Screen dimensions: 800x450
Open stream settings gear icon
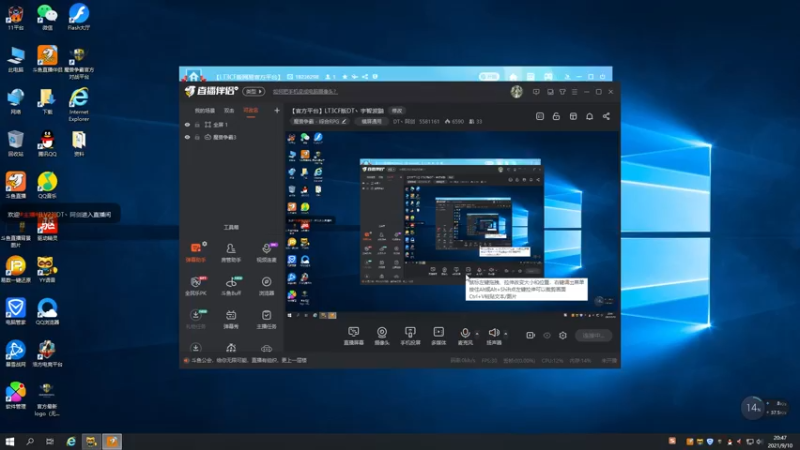[x=563, y=335]
